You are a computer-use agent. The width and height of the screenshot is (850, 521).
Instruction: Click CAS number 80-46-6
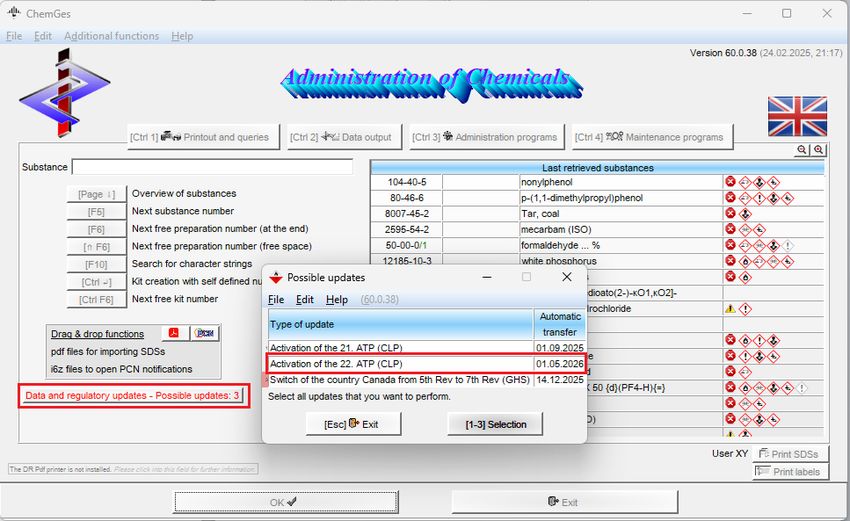(x=407, y=198)
